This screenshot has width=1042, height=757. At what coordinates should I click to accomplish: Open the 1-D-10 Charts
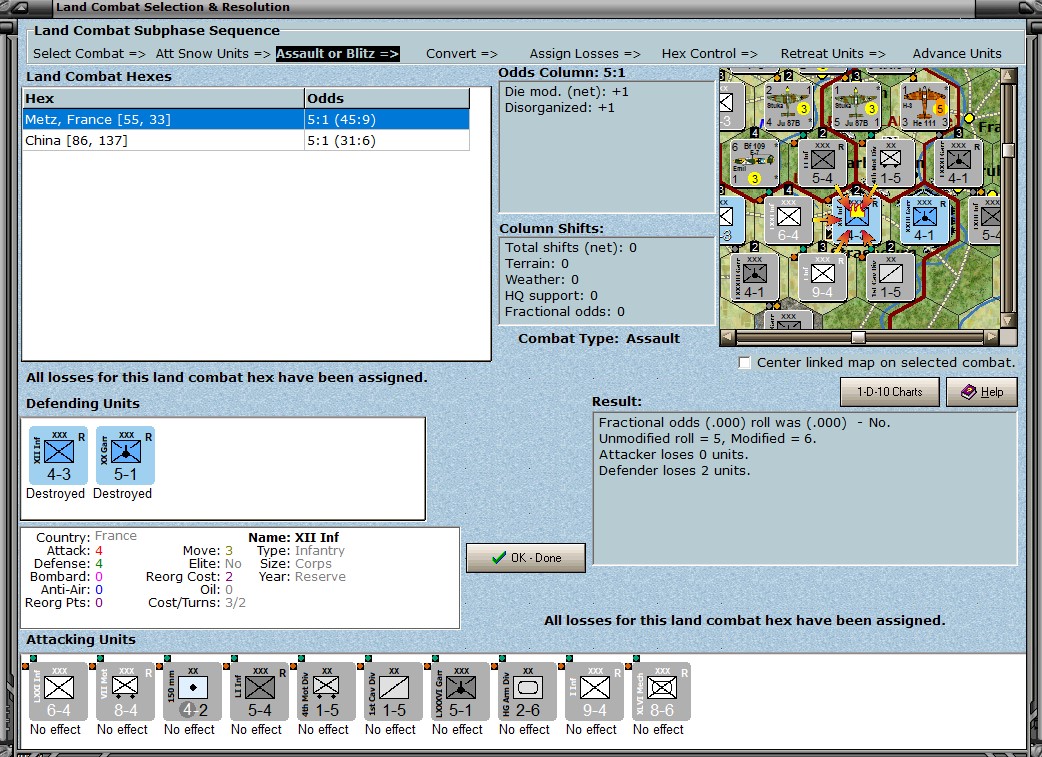(890, 391)
